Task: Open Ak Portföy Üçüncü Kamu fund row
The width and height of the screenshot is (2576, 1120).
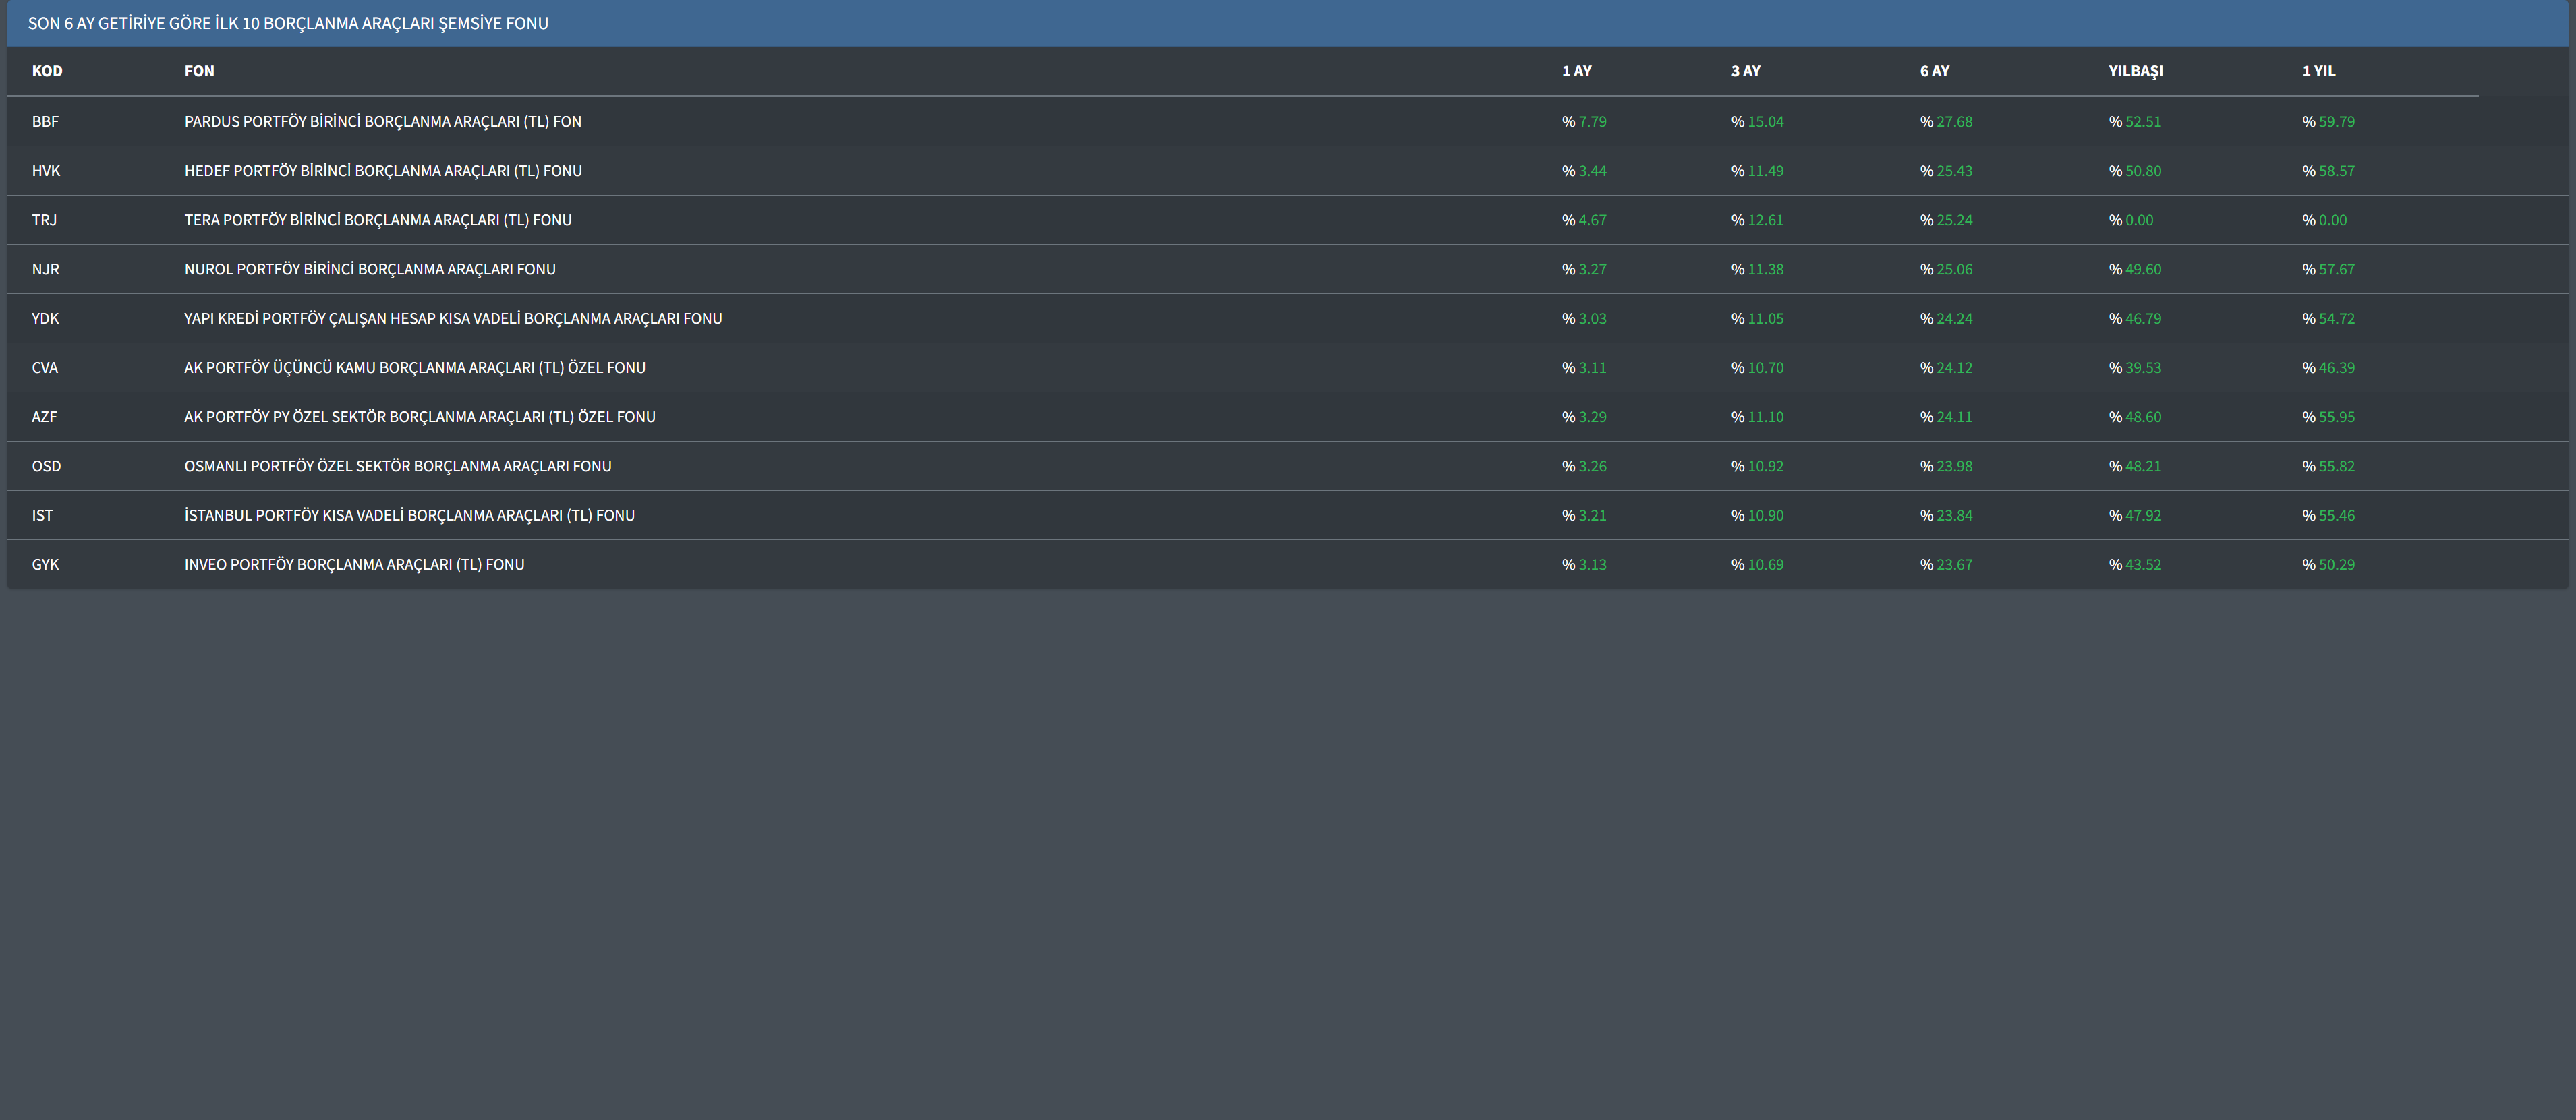Action: (414, 368)
